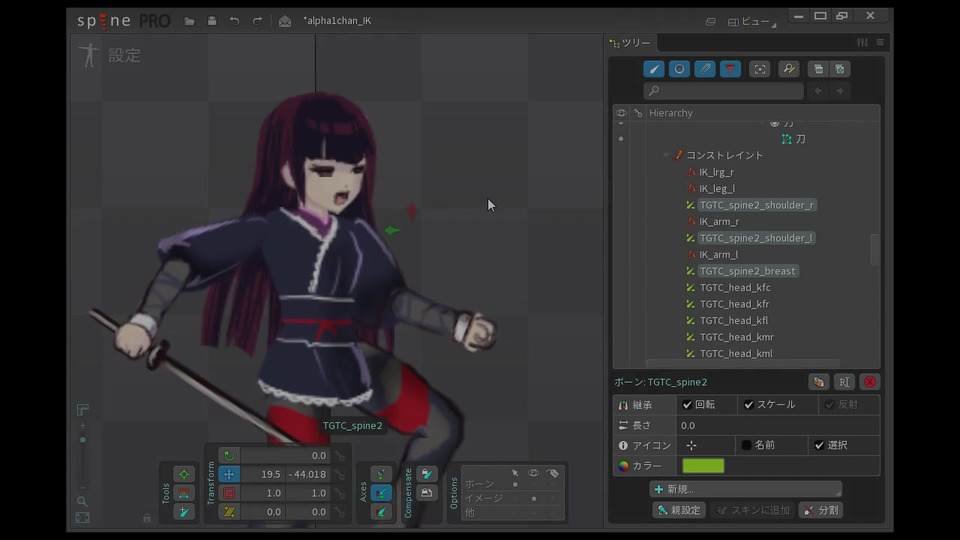Screen dimensions: 960x540
Task: Collapse the コンストレイント tree node
Action: (x=666, y=156)
